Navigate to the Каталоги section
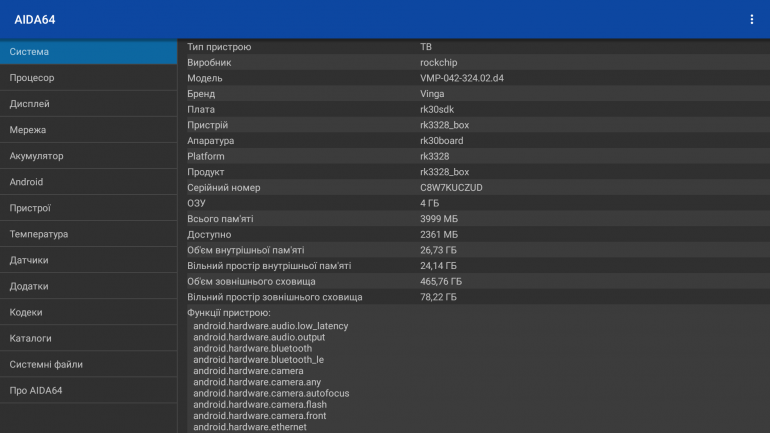This screenshot has height=433, width=770. 88,338
